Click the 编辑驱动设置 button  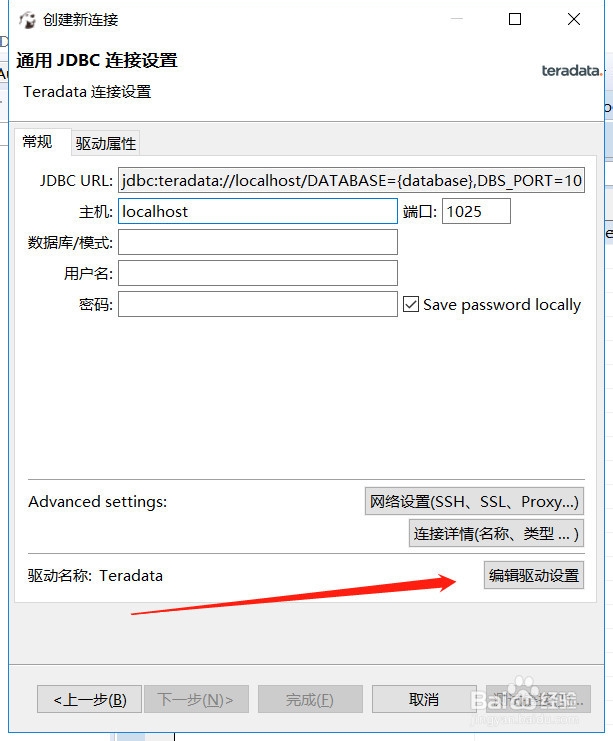(534, 575)
